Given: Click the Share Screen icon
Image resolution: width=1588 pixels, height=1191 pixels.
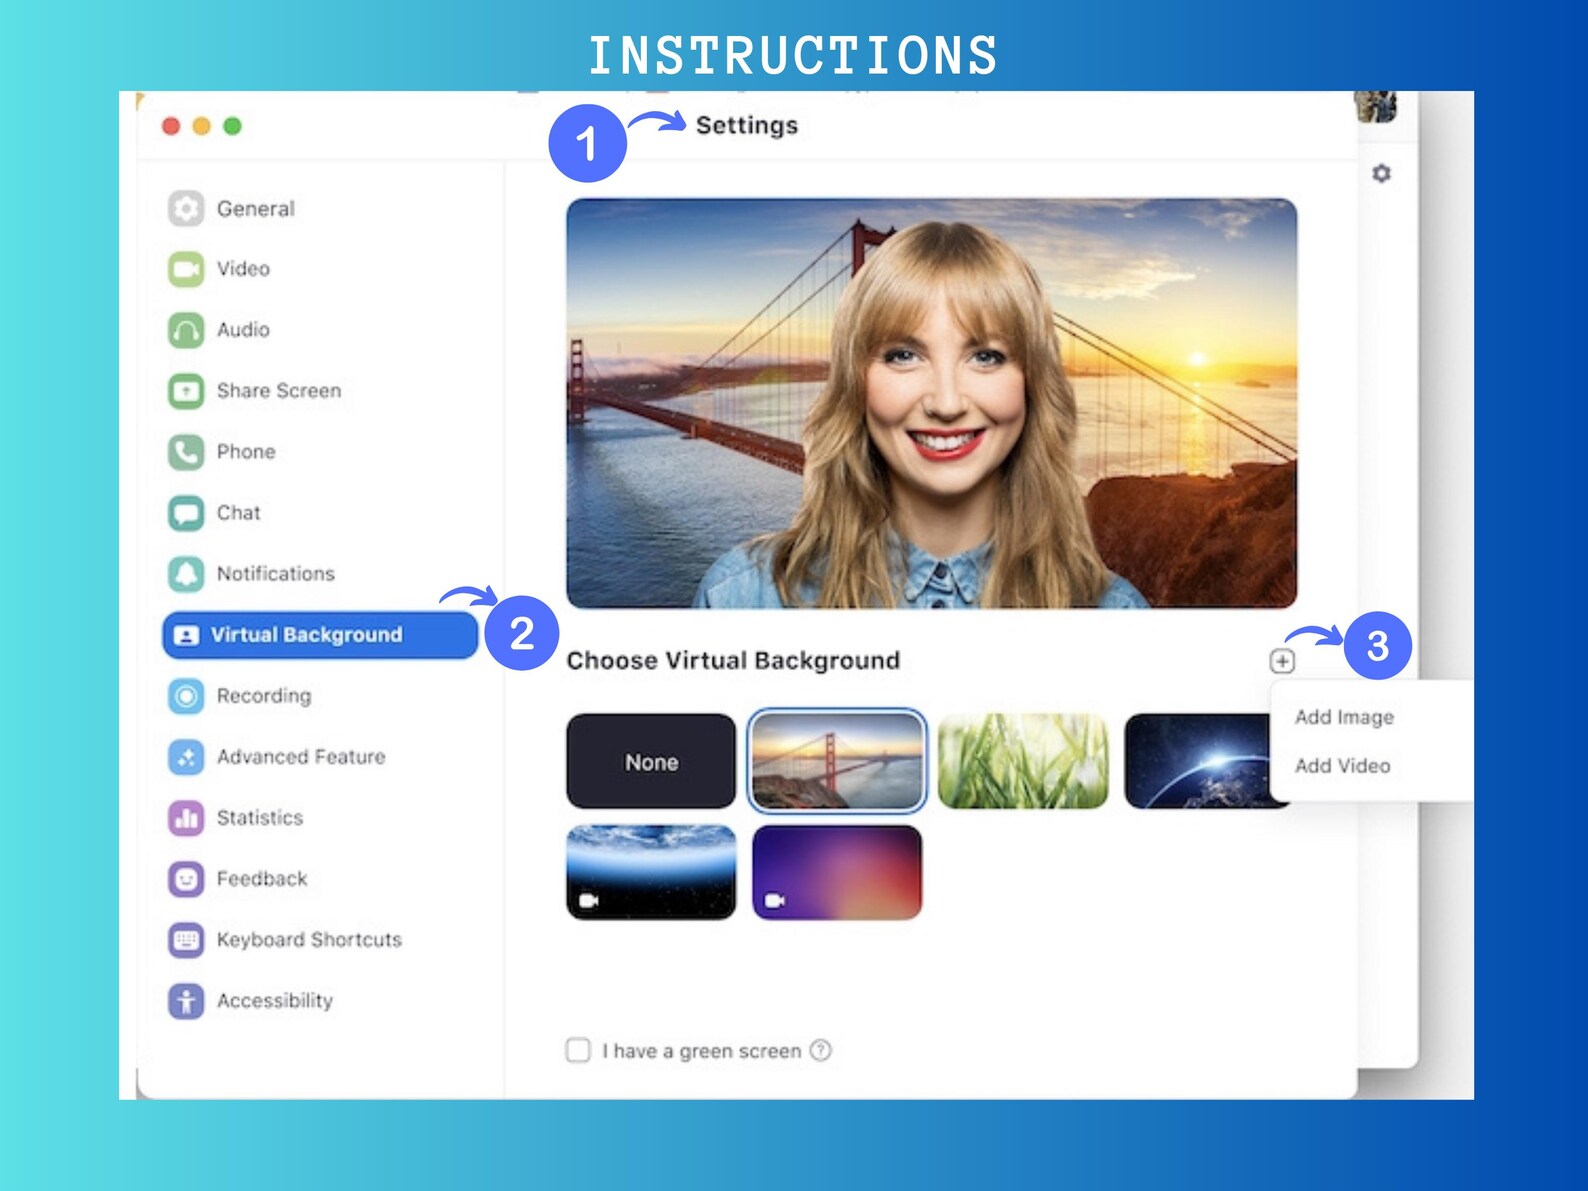Looking at the screenshot, I should coord(186,391).
